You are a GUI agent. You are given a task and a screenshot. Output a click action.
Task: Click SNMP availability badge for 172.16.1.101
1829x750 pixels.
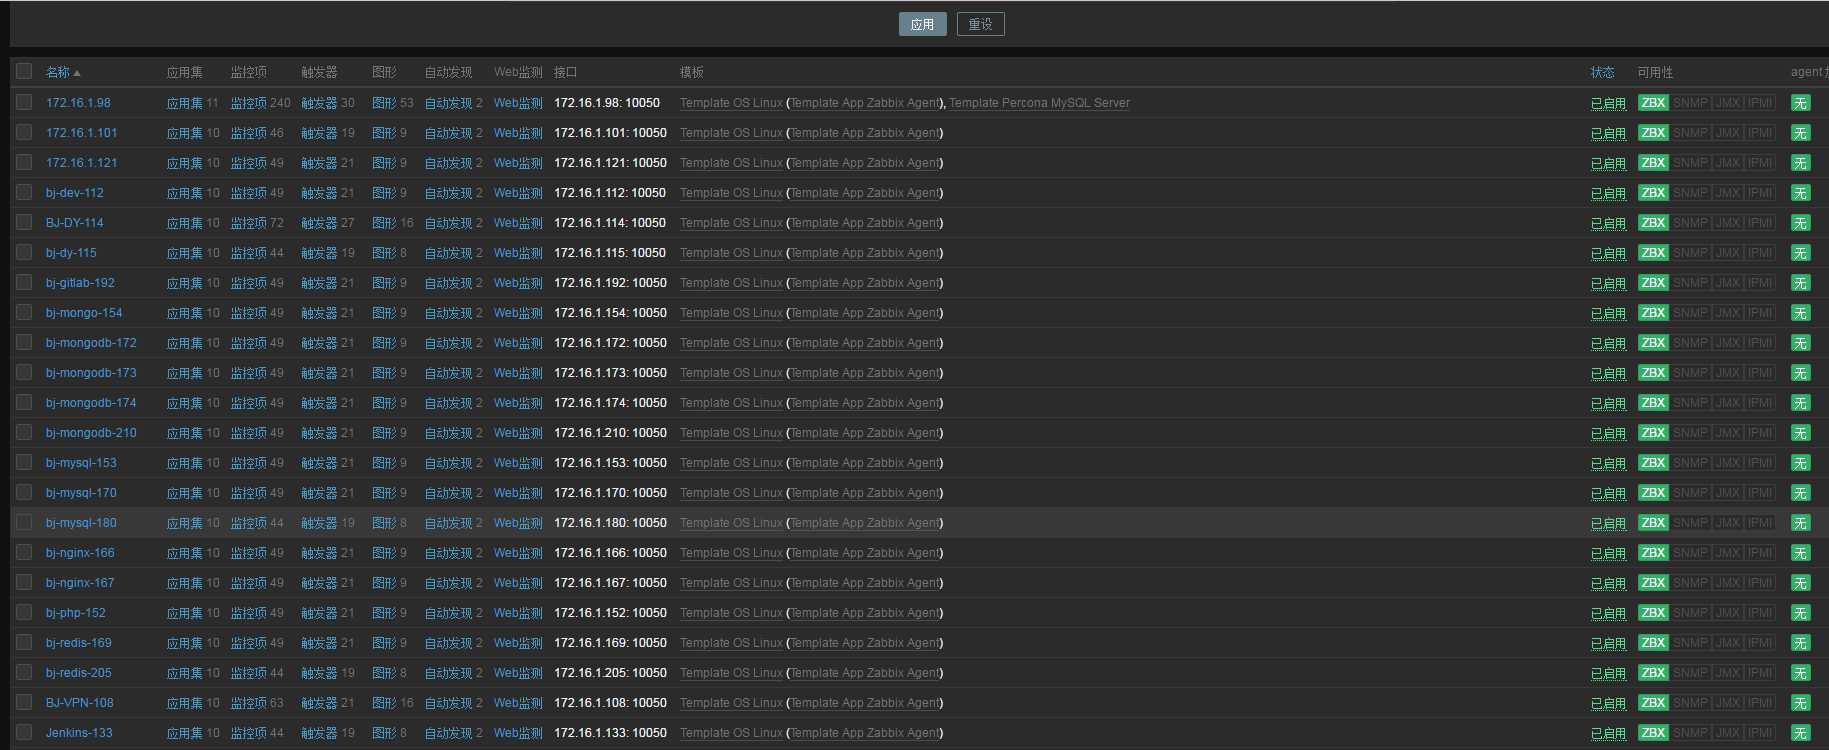coord(1690,133)
